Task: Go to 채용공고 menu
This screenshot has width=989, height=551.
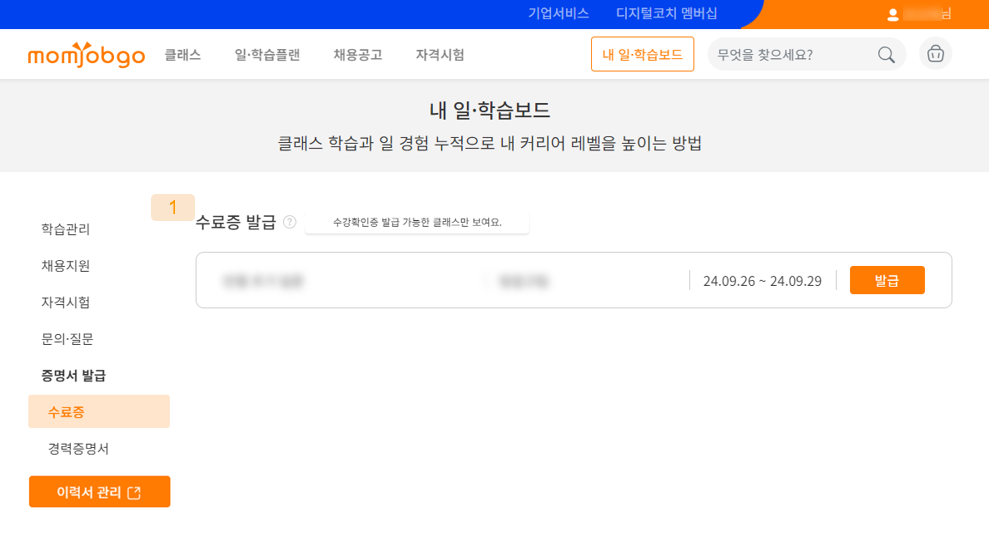Action: tap(358, 55)
